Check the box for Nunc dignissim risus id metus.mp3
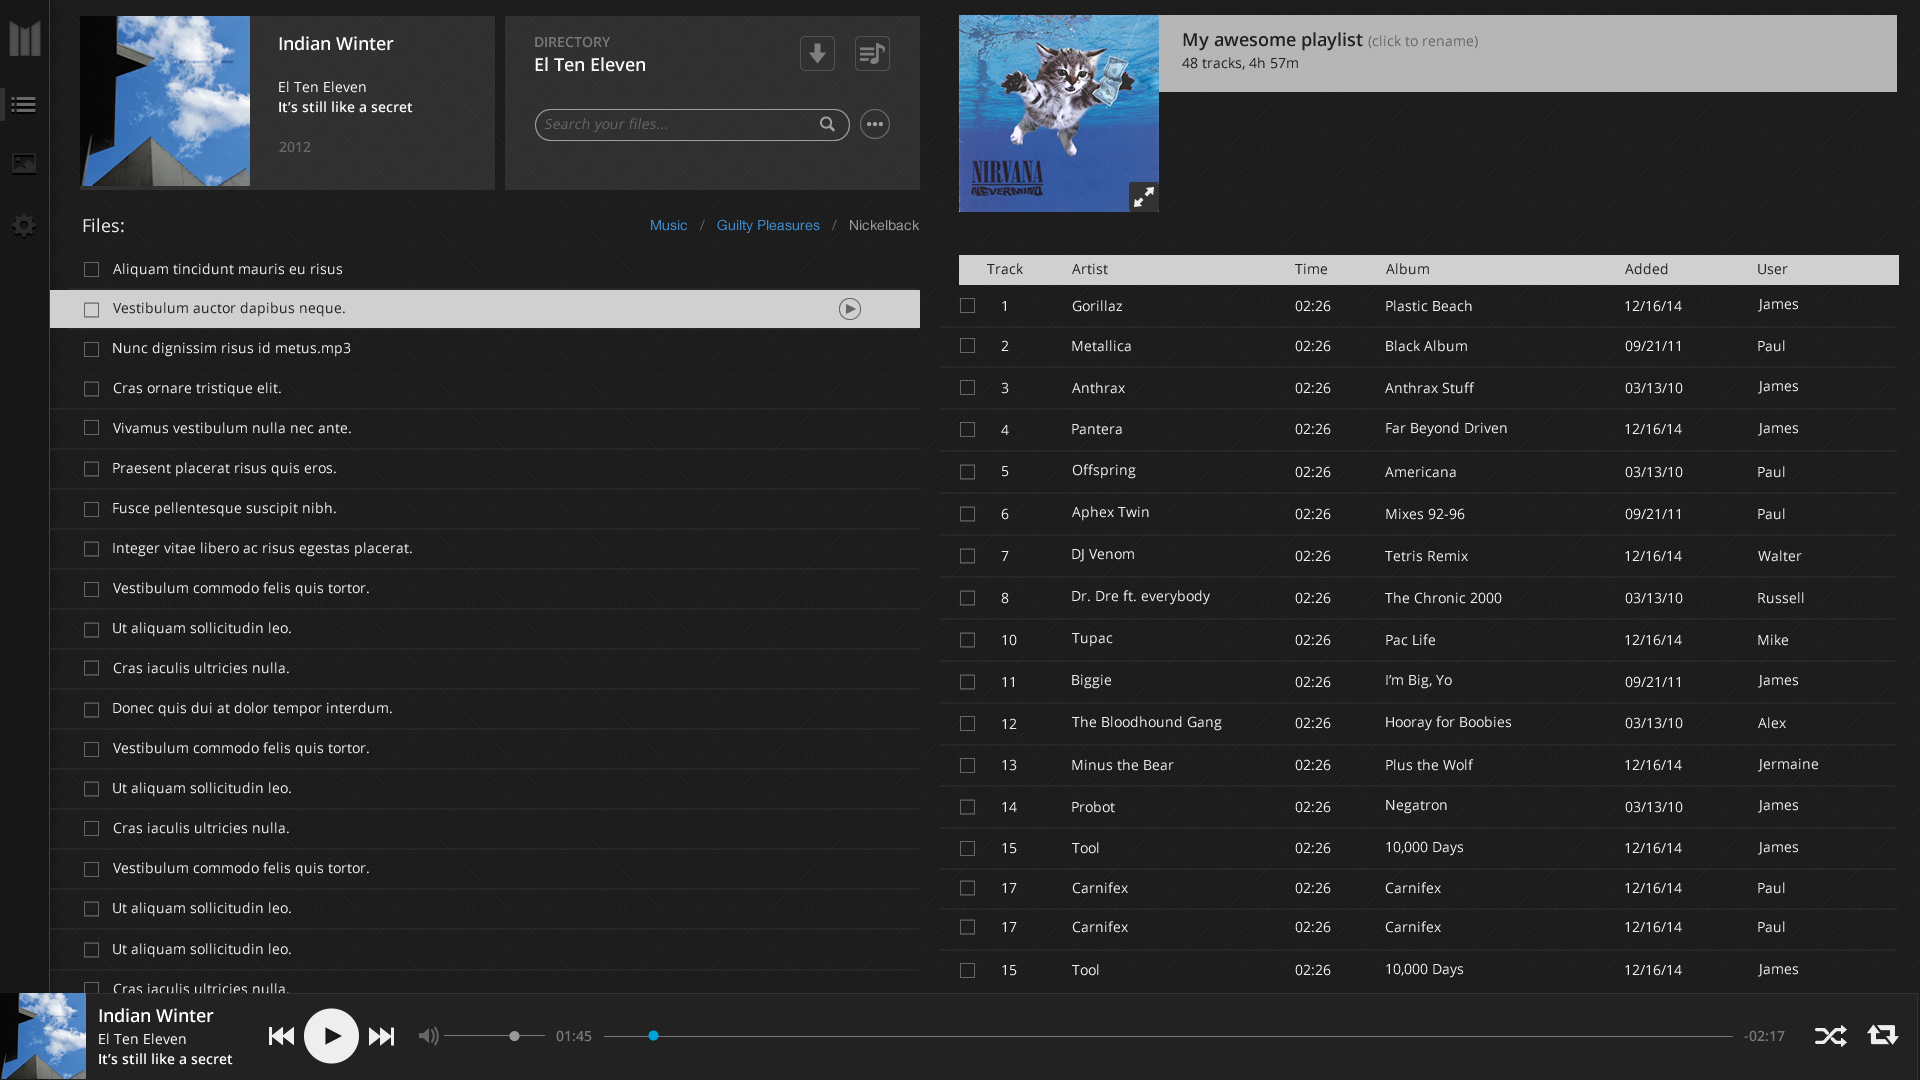Screen dimensions: 1920x1080 pos(91,349)
